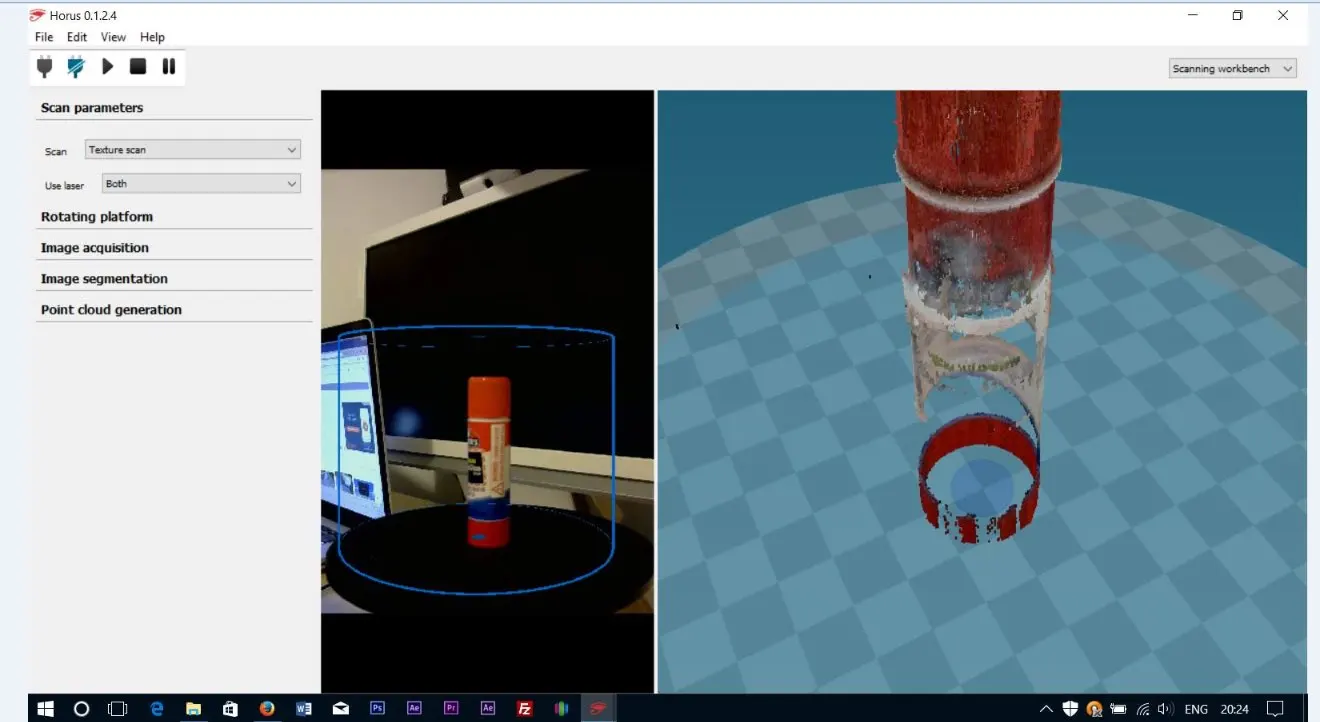Image resolution: width=1320 pixels, height=722 pixels.
Task: Open Premiere Pro from the taskbar
Action: 451,709
